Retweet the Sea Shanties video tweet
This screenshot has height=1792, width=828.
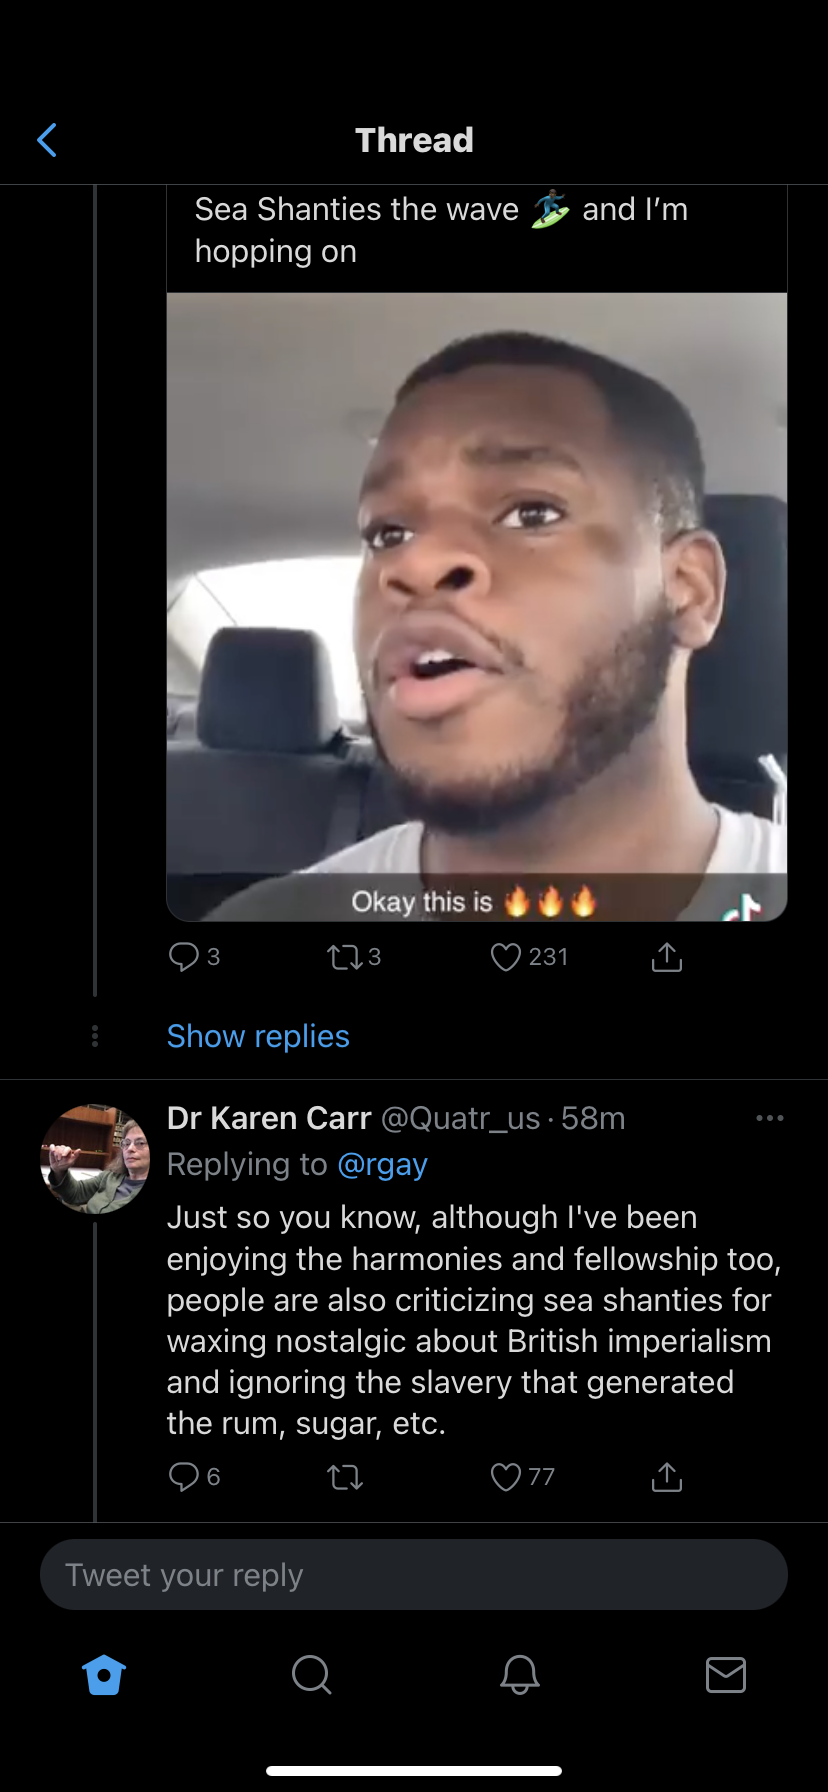click(x=344, y=957)
